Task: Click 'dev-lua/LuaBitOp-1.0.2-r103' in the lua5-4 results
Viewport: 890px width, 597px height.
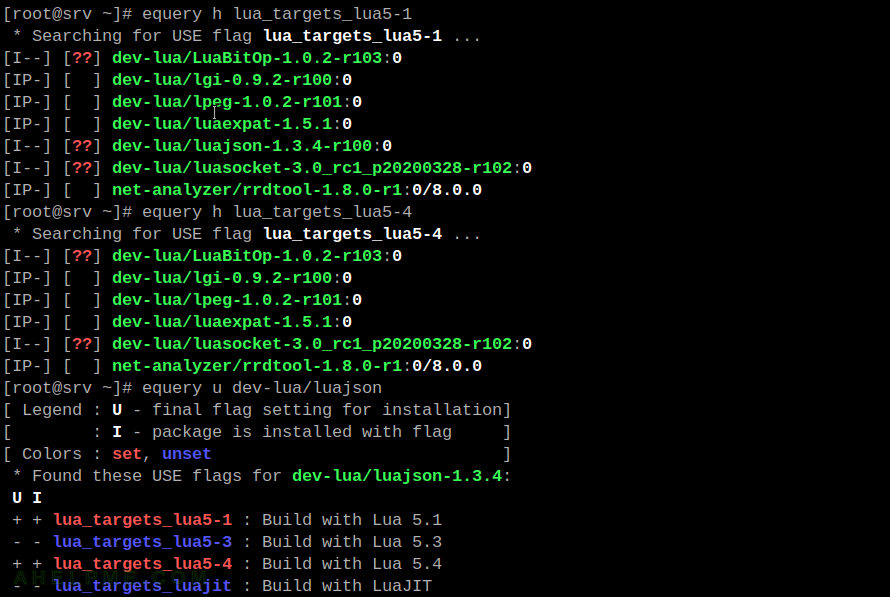Action: (x=247, y=256)
